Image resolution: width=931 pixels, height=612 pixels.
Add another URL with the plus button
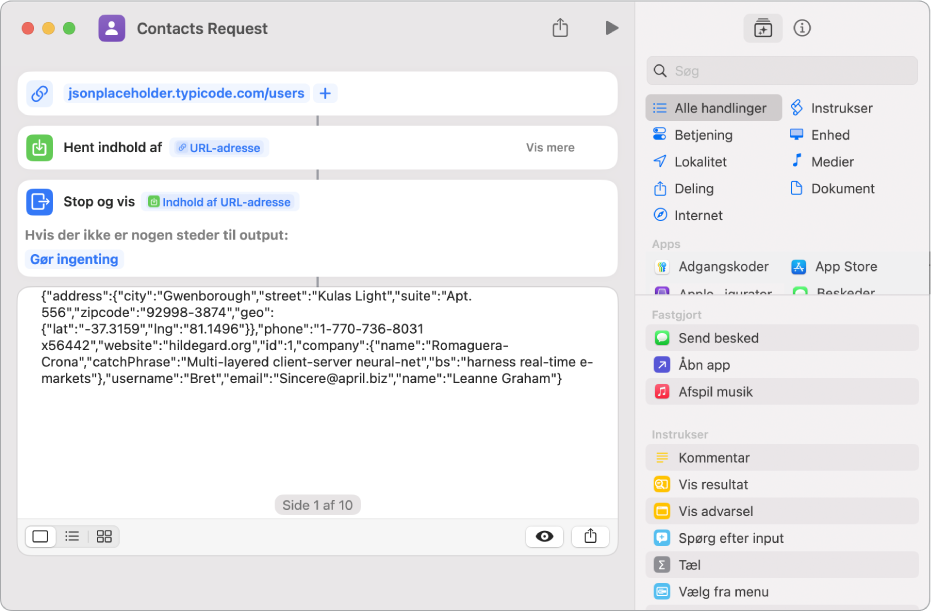pyautogui.click(x=325, y=93)
